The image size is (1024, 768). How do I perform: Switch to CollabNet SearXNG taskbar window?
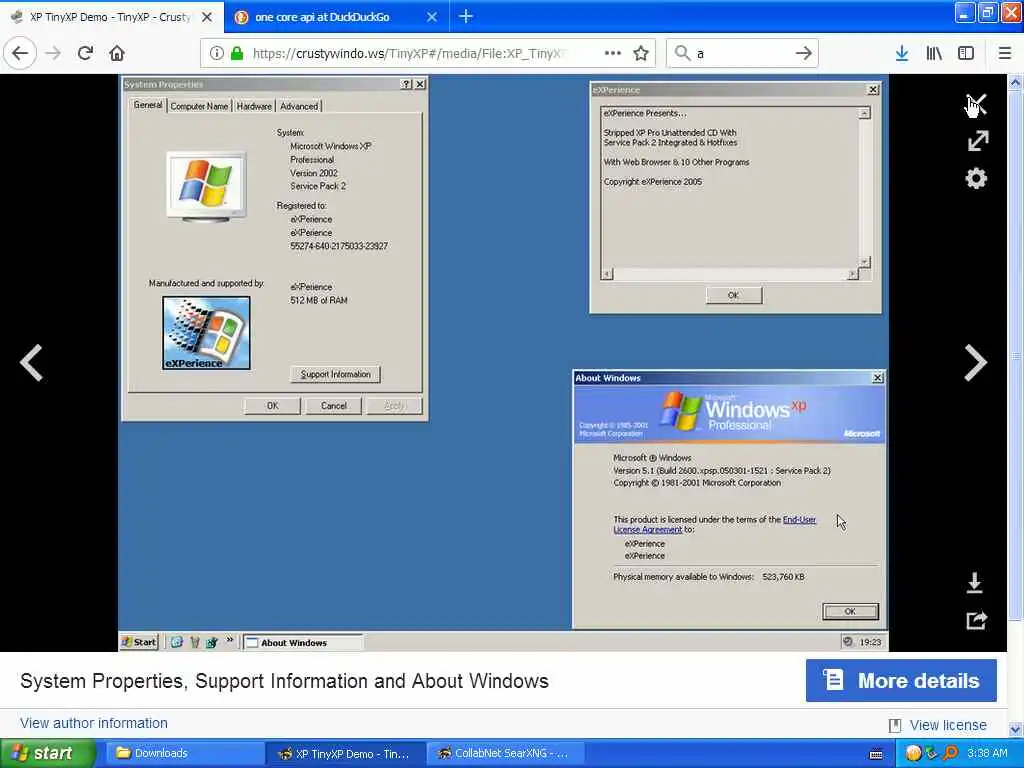(505, 753)
